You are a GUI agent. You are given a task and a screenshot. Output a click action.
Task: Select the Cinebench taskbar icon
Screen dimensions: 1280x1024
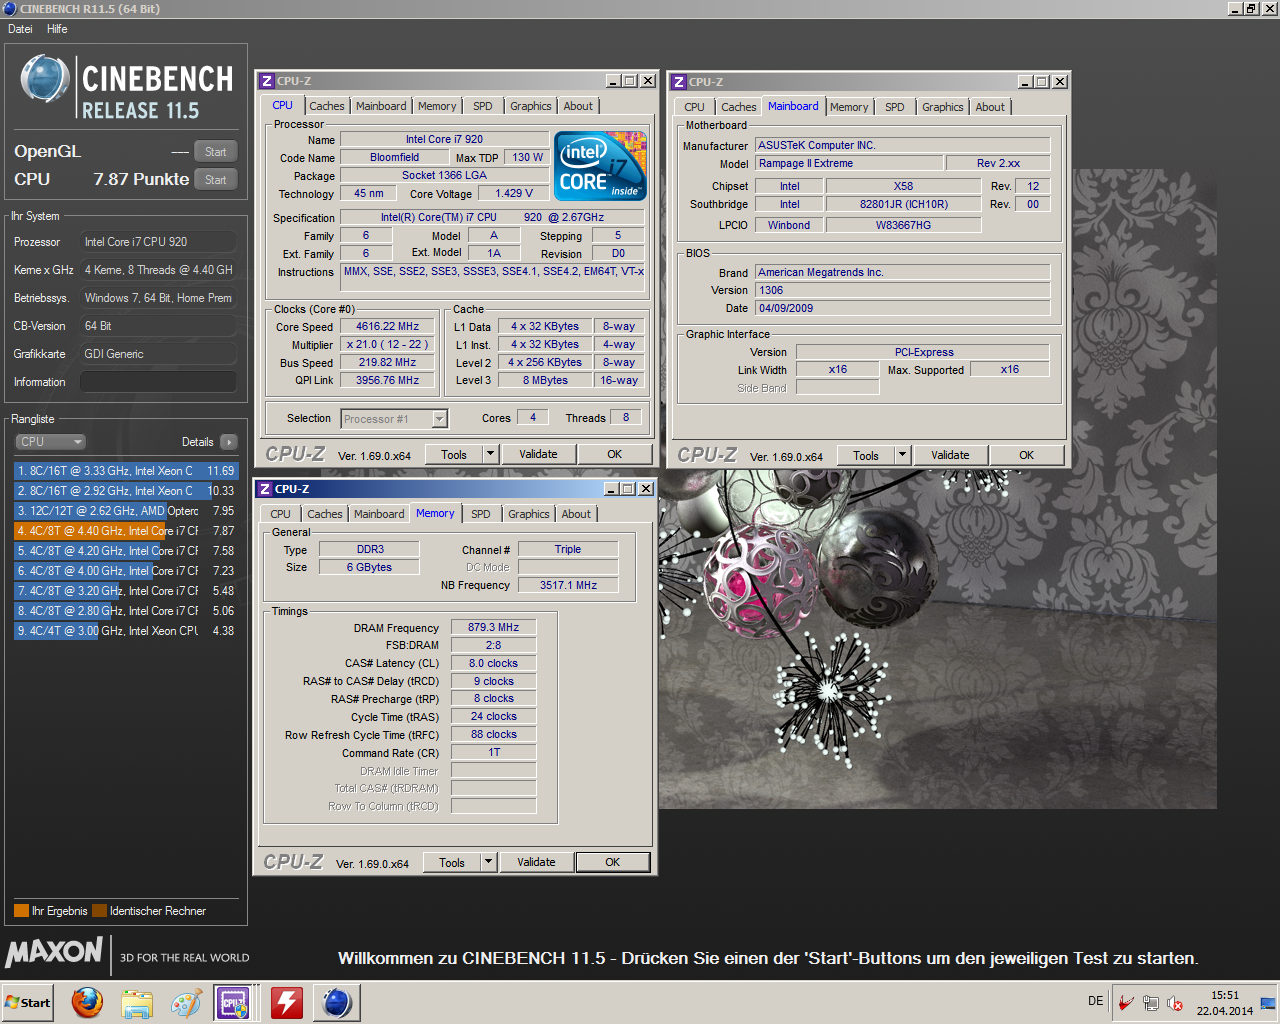(x=337, y=1002)
